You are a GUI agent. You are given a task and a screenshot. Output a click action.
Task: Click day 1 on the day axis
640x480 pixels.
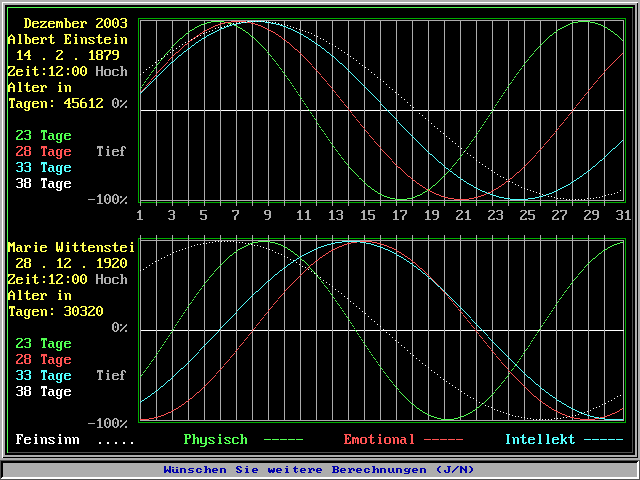[140, 215]
